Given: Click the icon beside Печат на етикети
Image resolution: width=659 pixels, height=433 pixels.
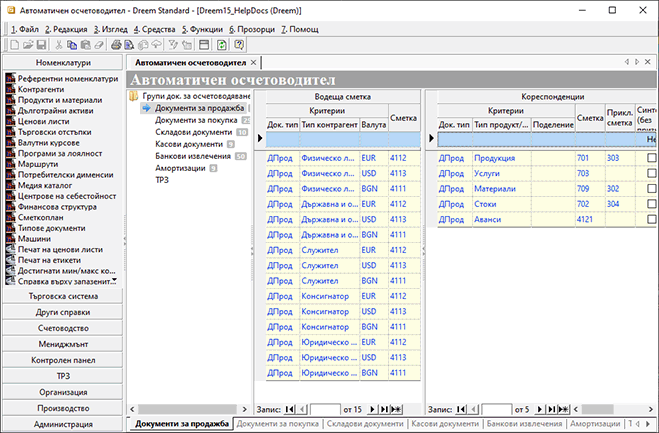Looking at the screenshot, I should click(11, 260).
